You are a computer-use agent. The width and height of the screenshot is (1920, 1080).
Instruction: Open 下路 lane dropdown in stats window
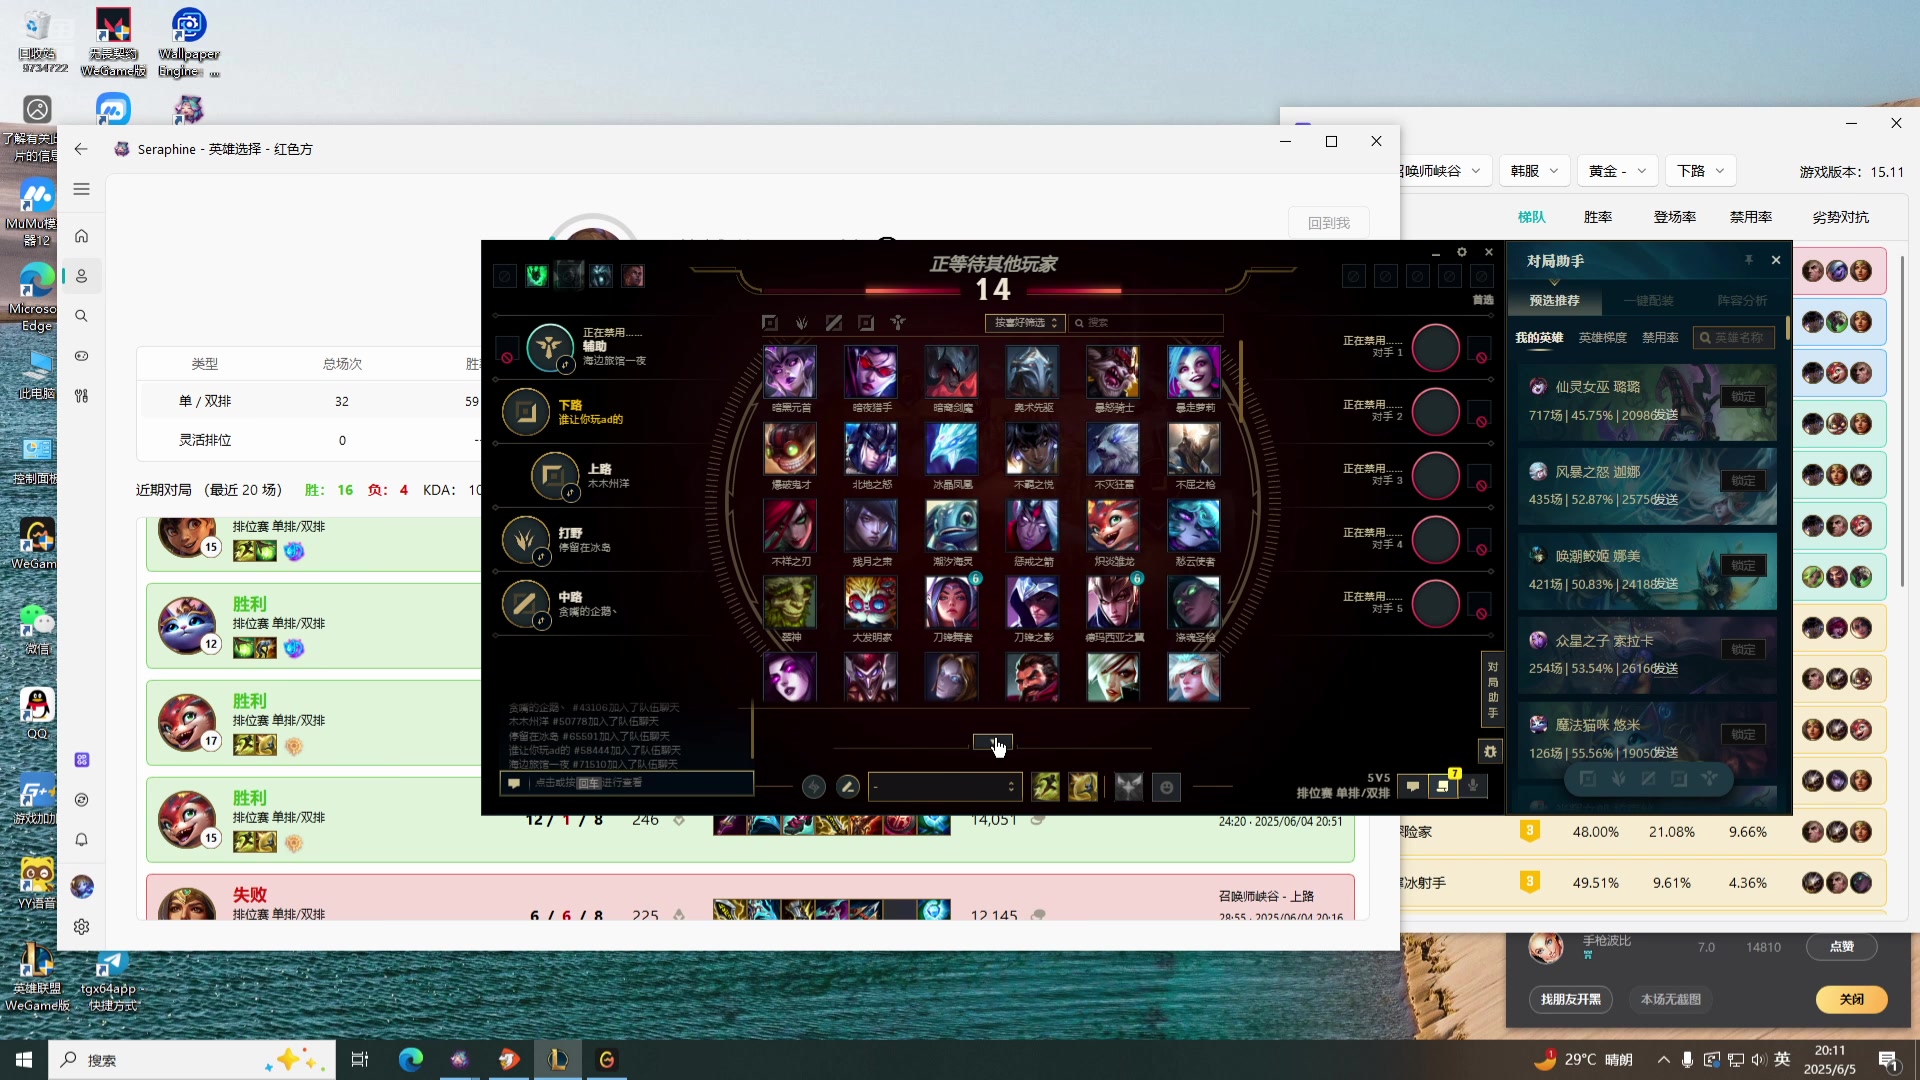tap(1700, 171)
